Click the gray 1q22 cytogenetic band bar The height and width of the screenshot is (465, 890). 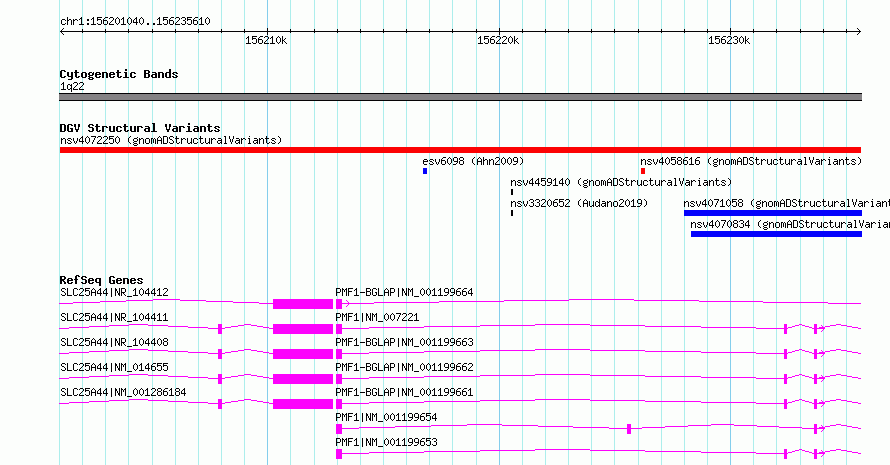460,97
